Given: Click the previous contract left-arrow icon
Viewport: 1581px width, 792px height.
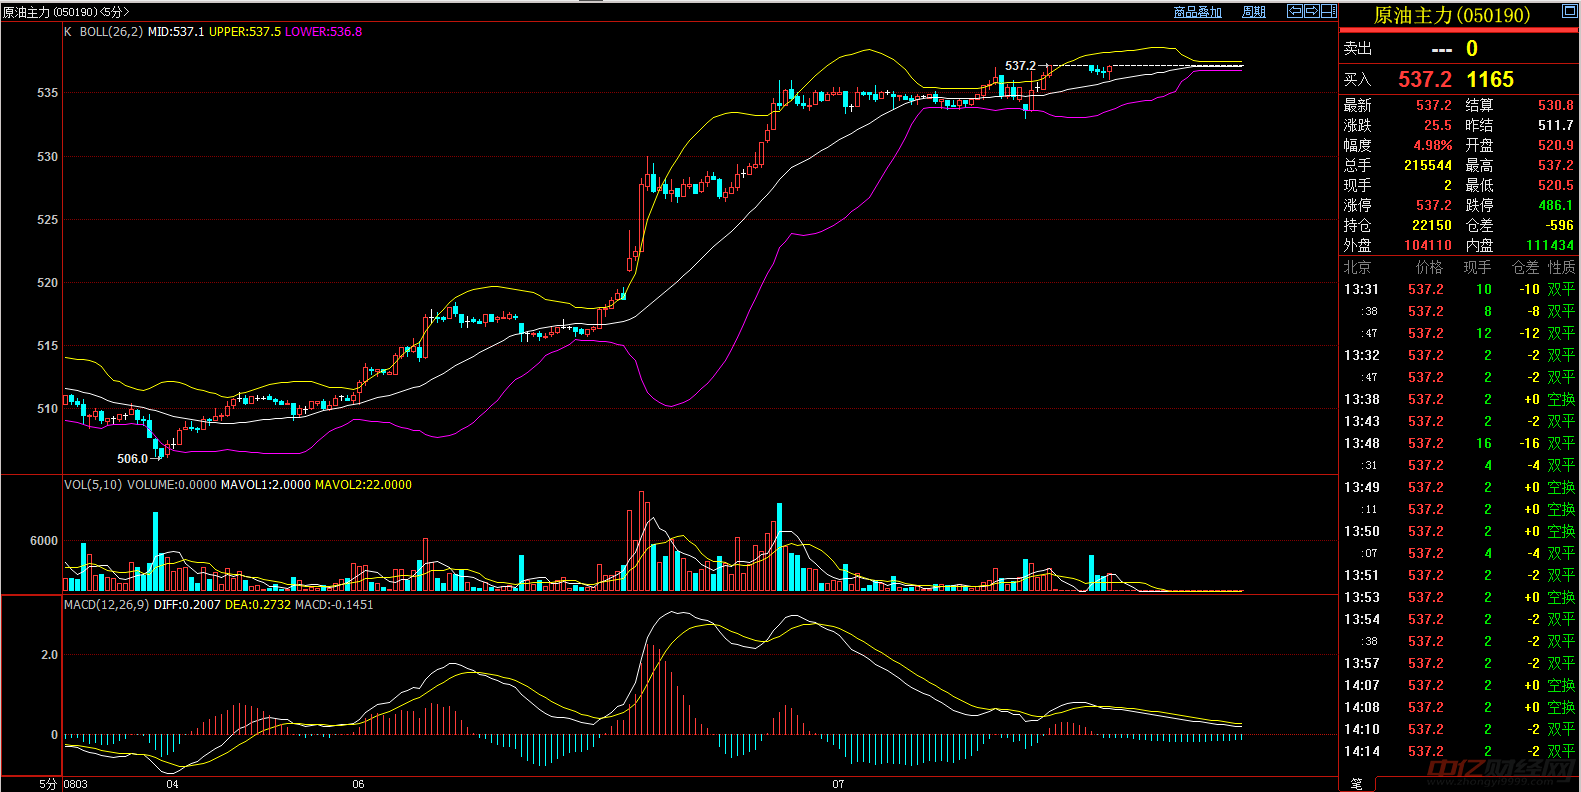Looking at the screenshot, I should click(x=1295, y=11).
